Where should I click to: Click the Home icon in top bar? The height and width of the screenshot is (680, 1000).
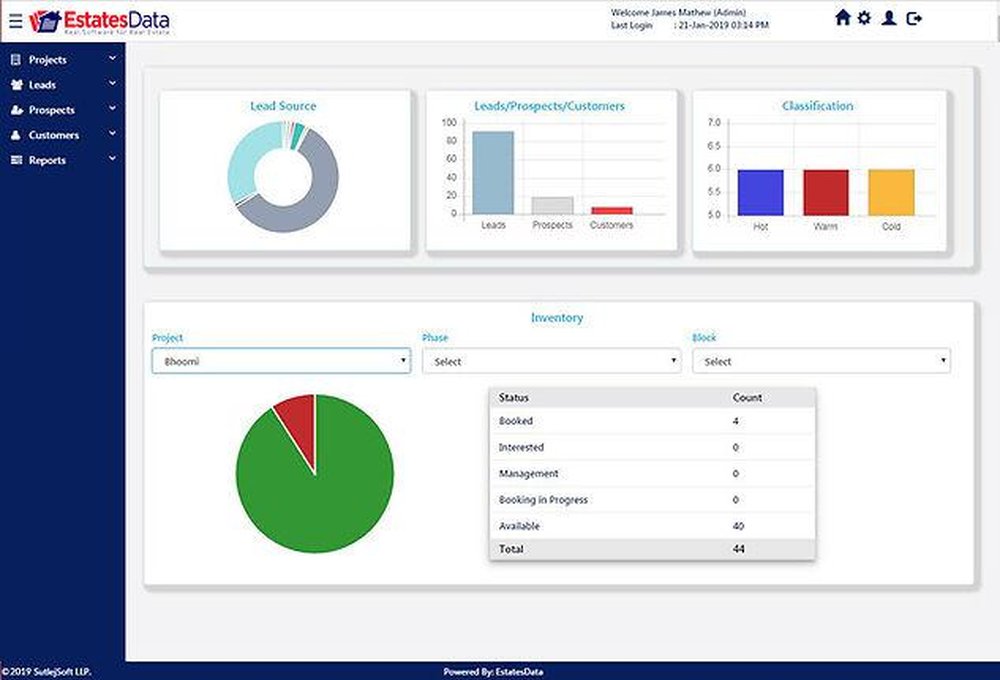(843, 19)
